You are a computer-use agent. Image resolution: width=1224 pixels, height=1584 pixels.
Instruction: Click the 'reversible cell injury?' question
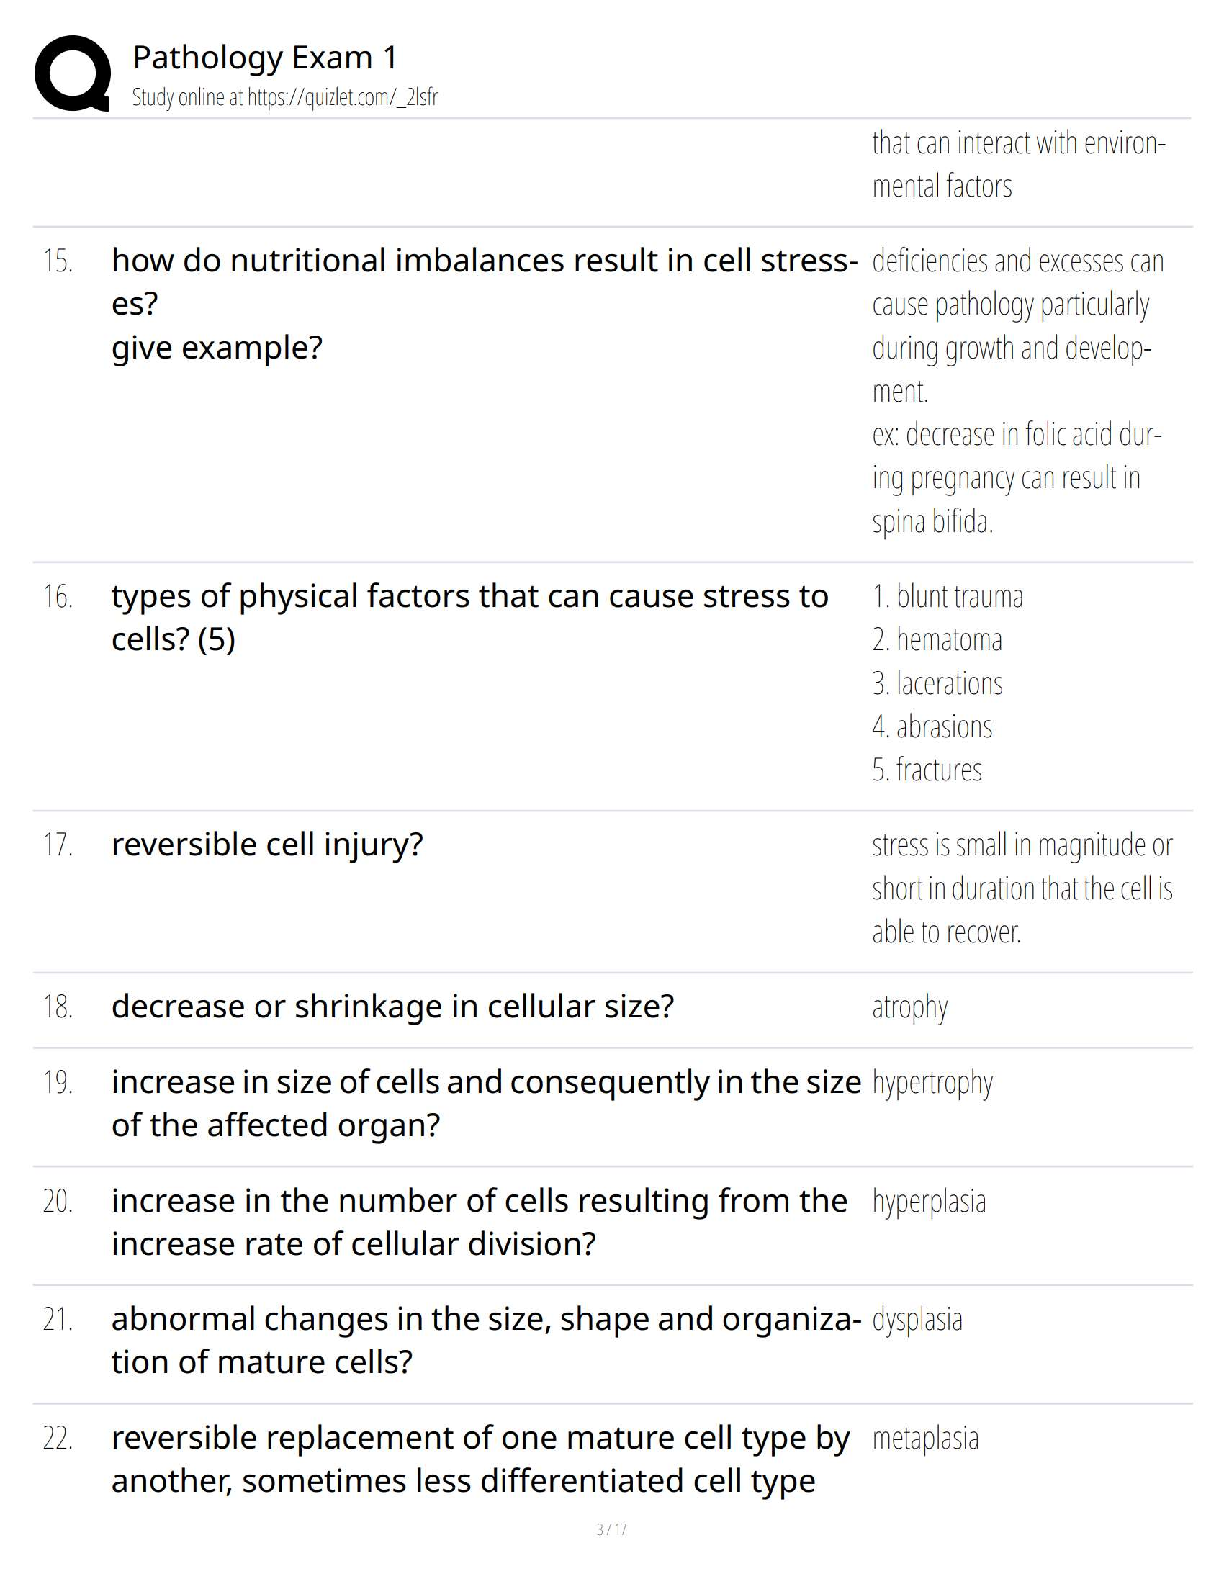tap(267, 844)
